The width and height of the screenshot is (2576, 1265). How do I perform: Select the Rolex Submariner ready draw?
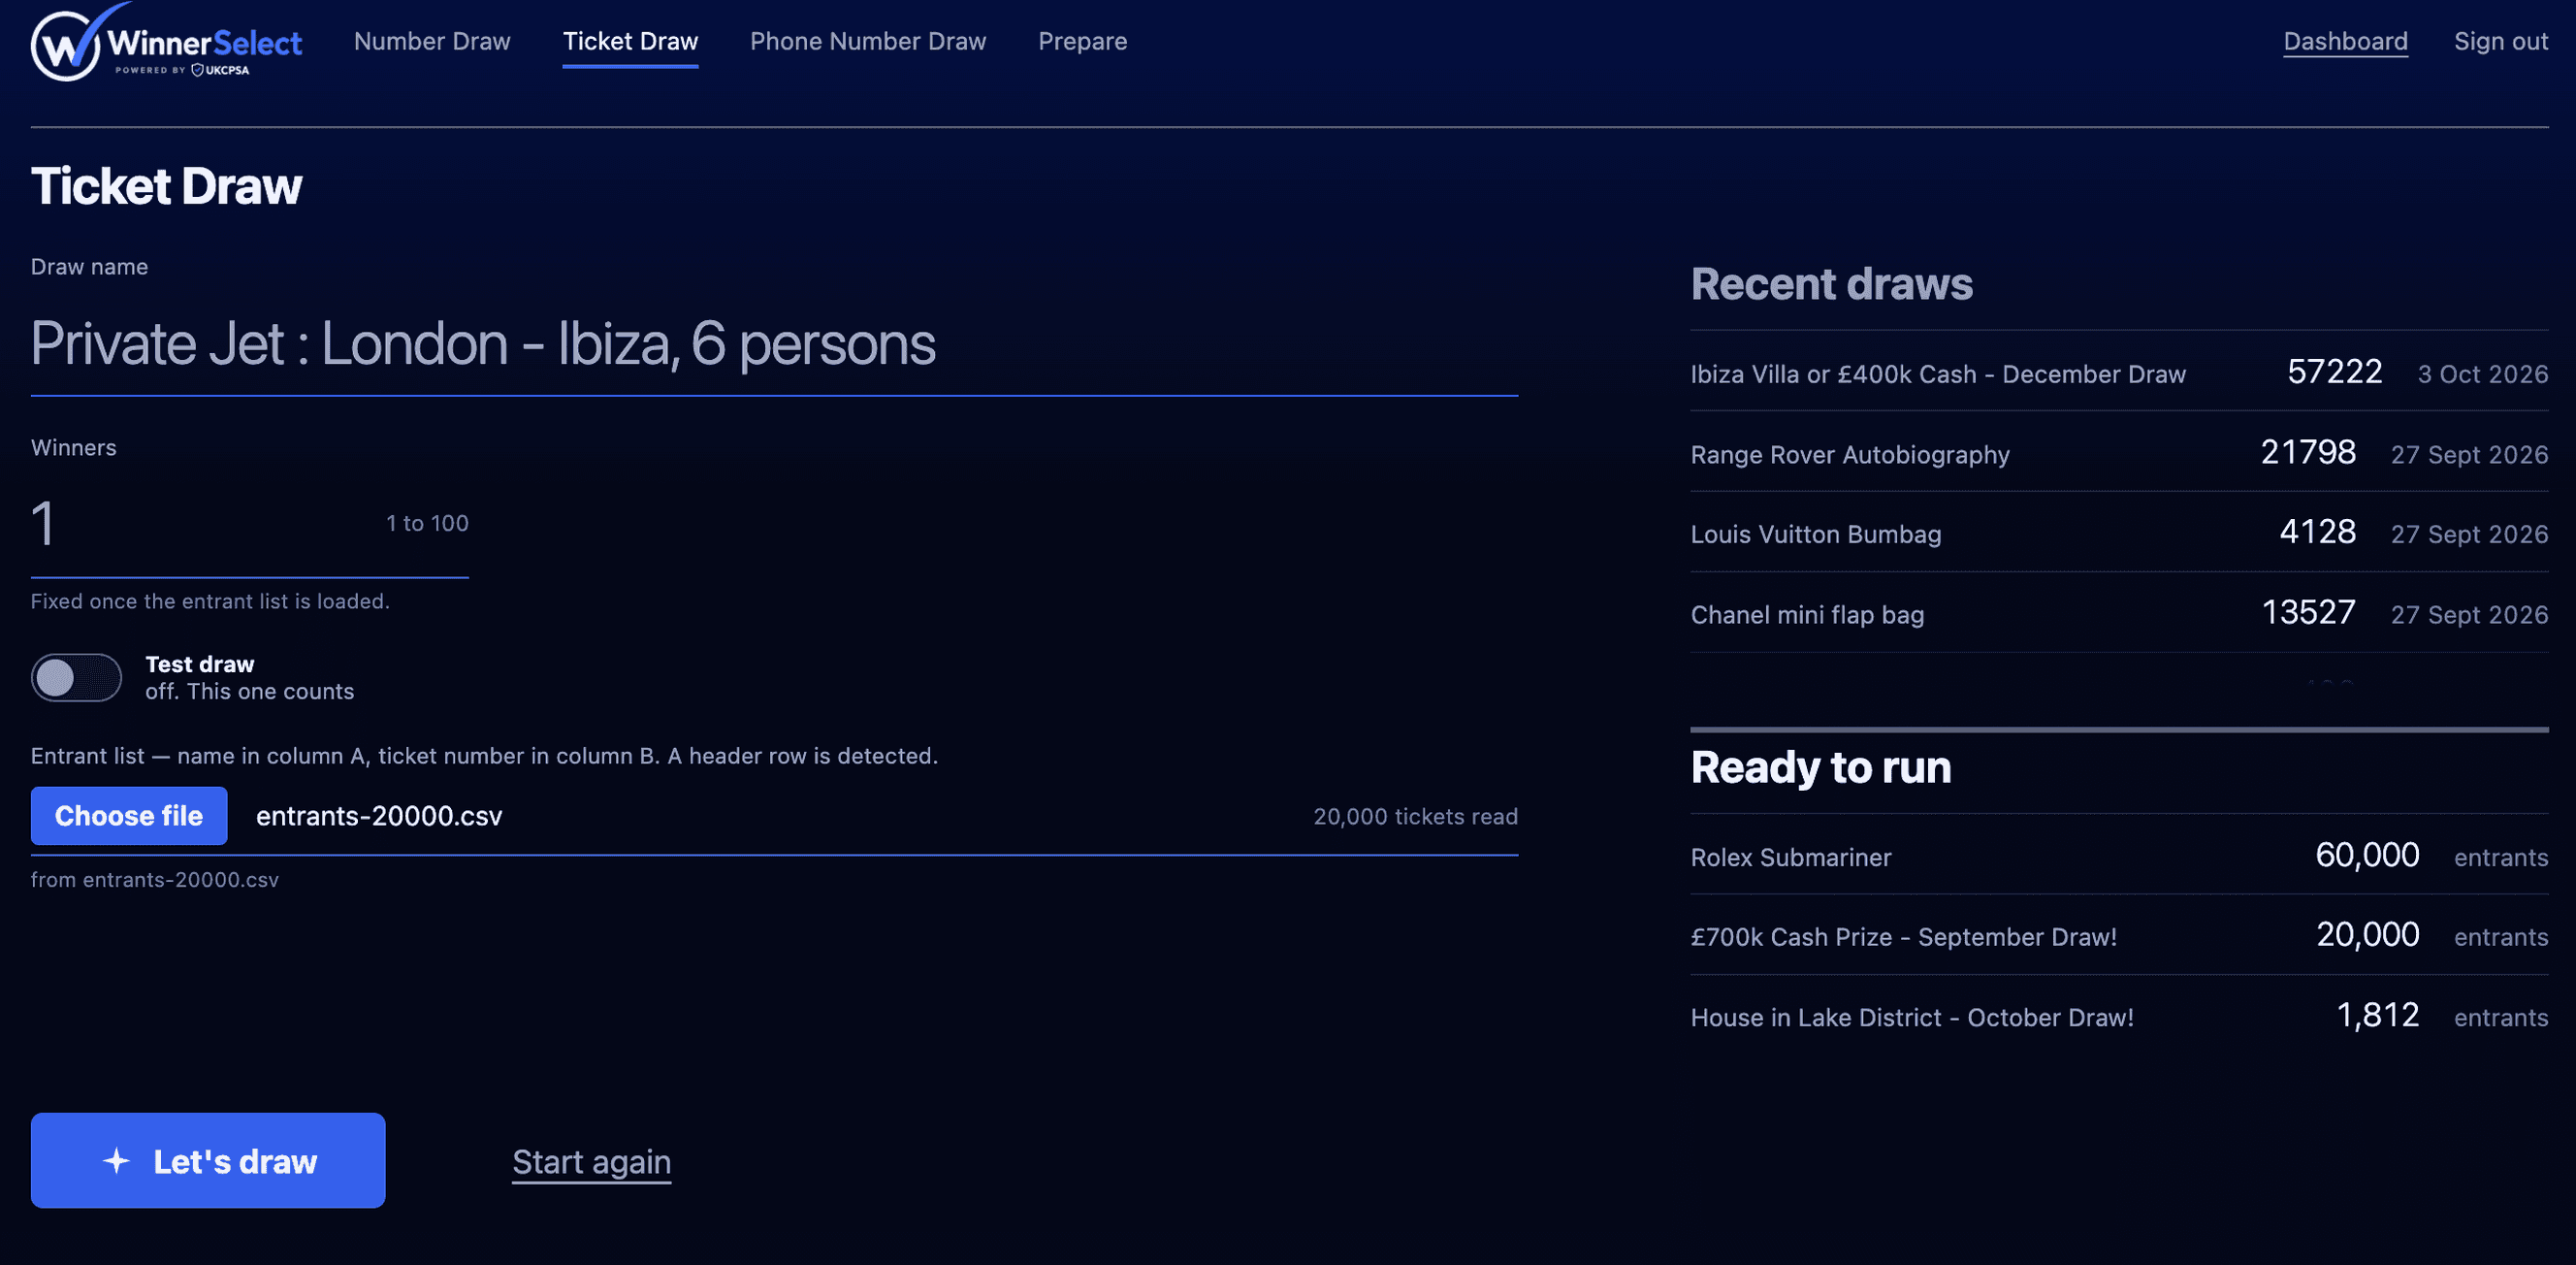coord(2119,856)
